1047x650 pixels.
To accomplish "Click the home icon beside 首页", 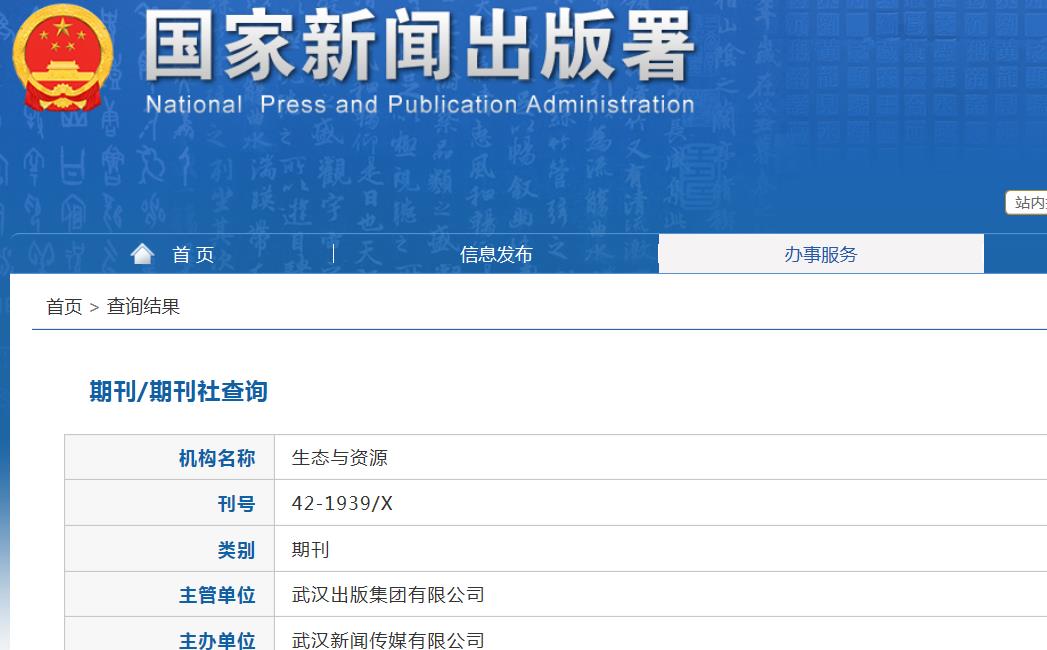I will coord(142,253).
